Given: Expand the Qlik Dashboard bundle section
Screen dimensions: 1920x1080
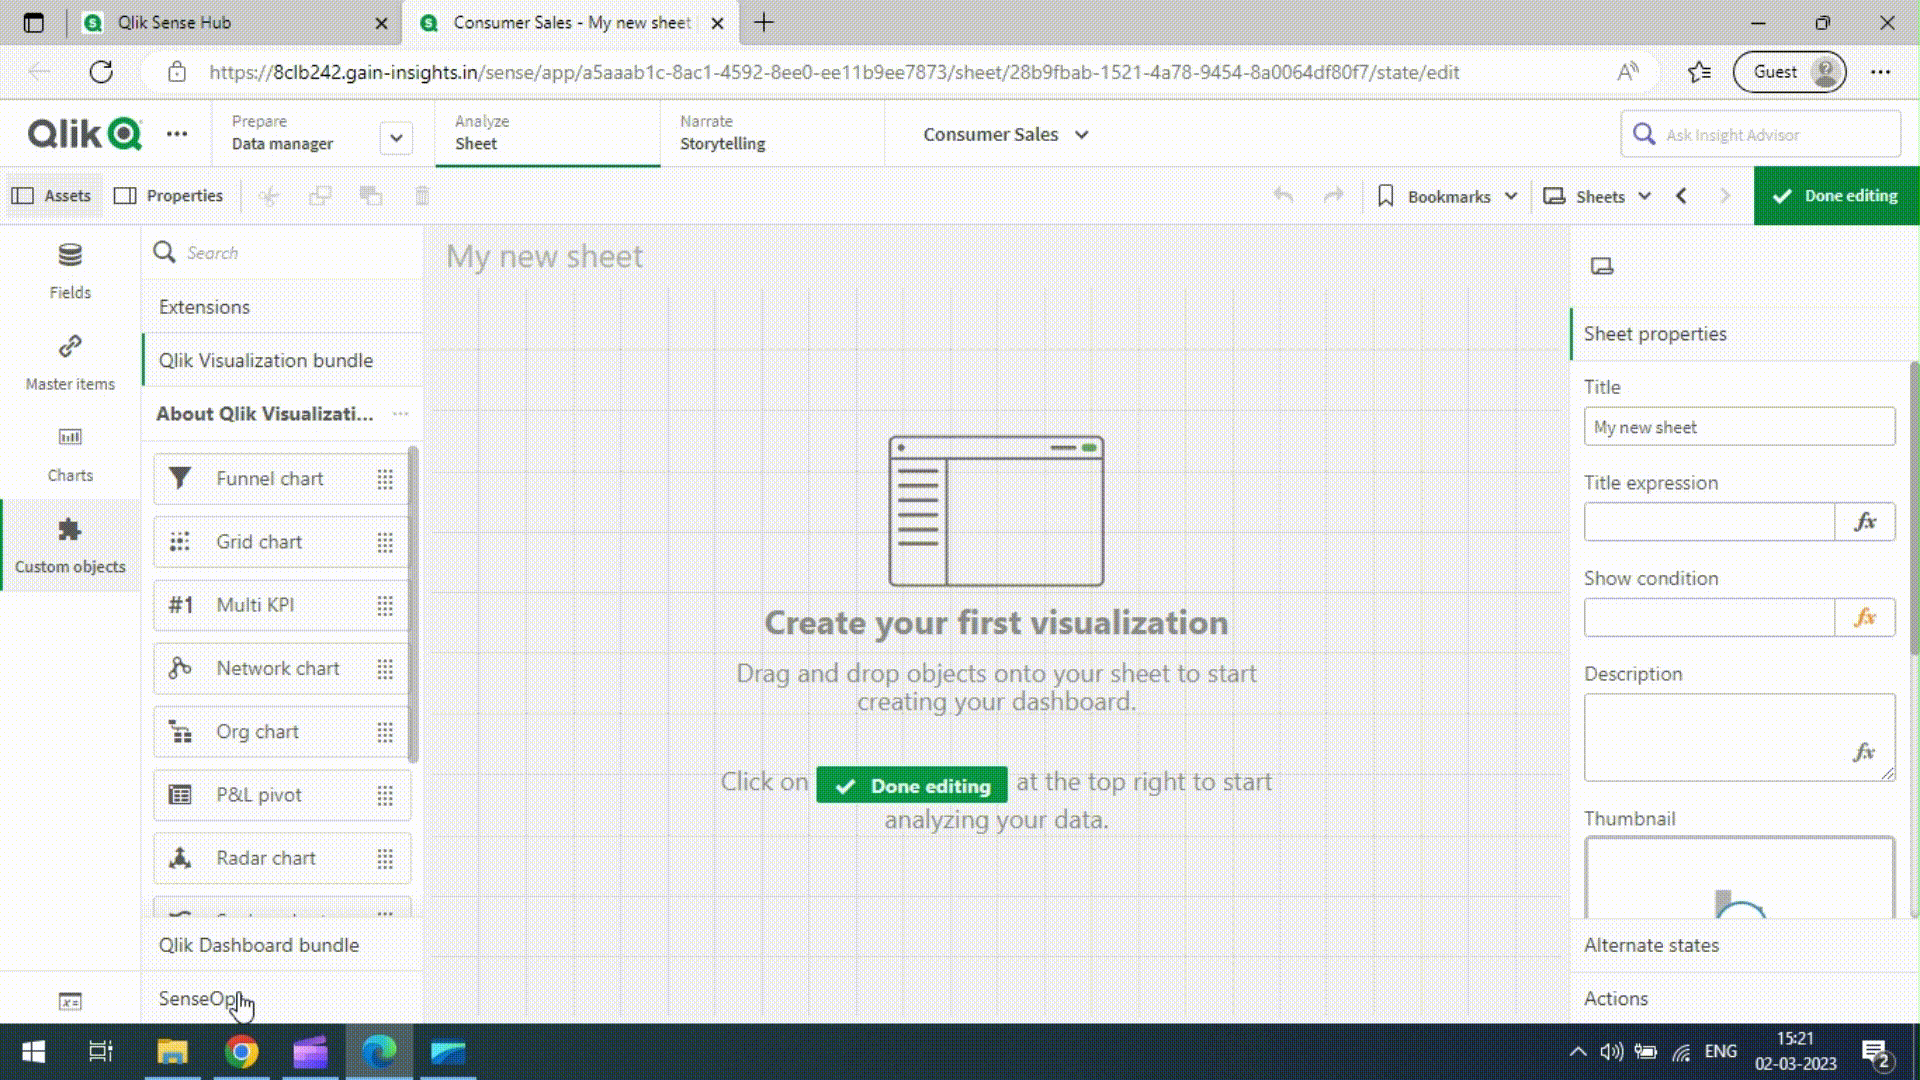Looking at the screenshot, I should coord(282,945).
